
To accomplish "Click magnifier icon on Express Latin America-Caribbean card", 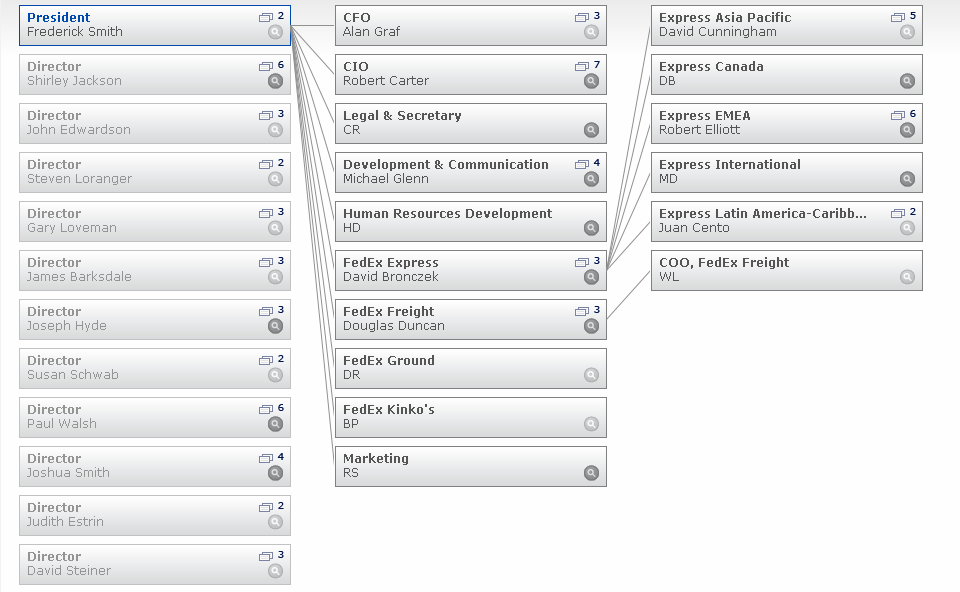I will click(x=907, y=228).
